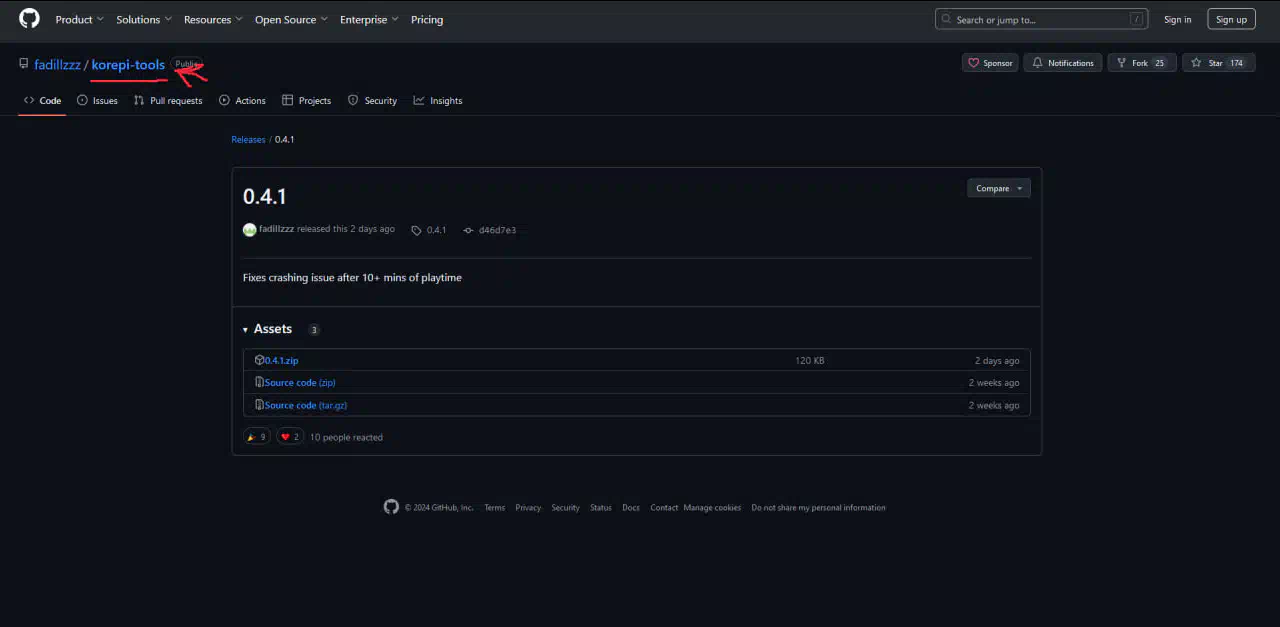
Task: Switch to the Projects tab
Action: coord(306,100)
